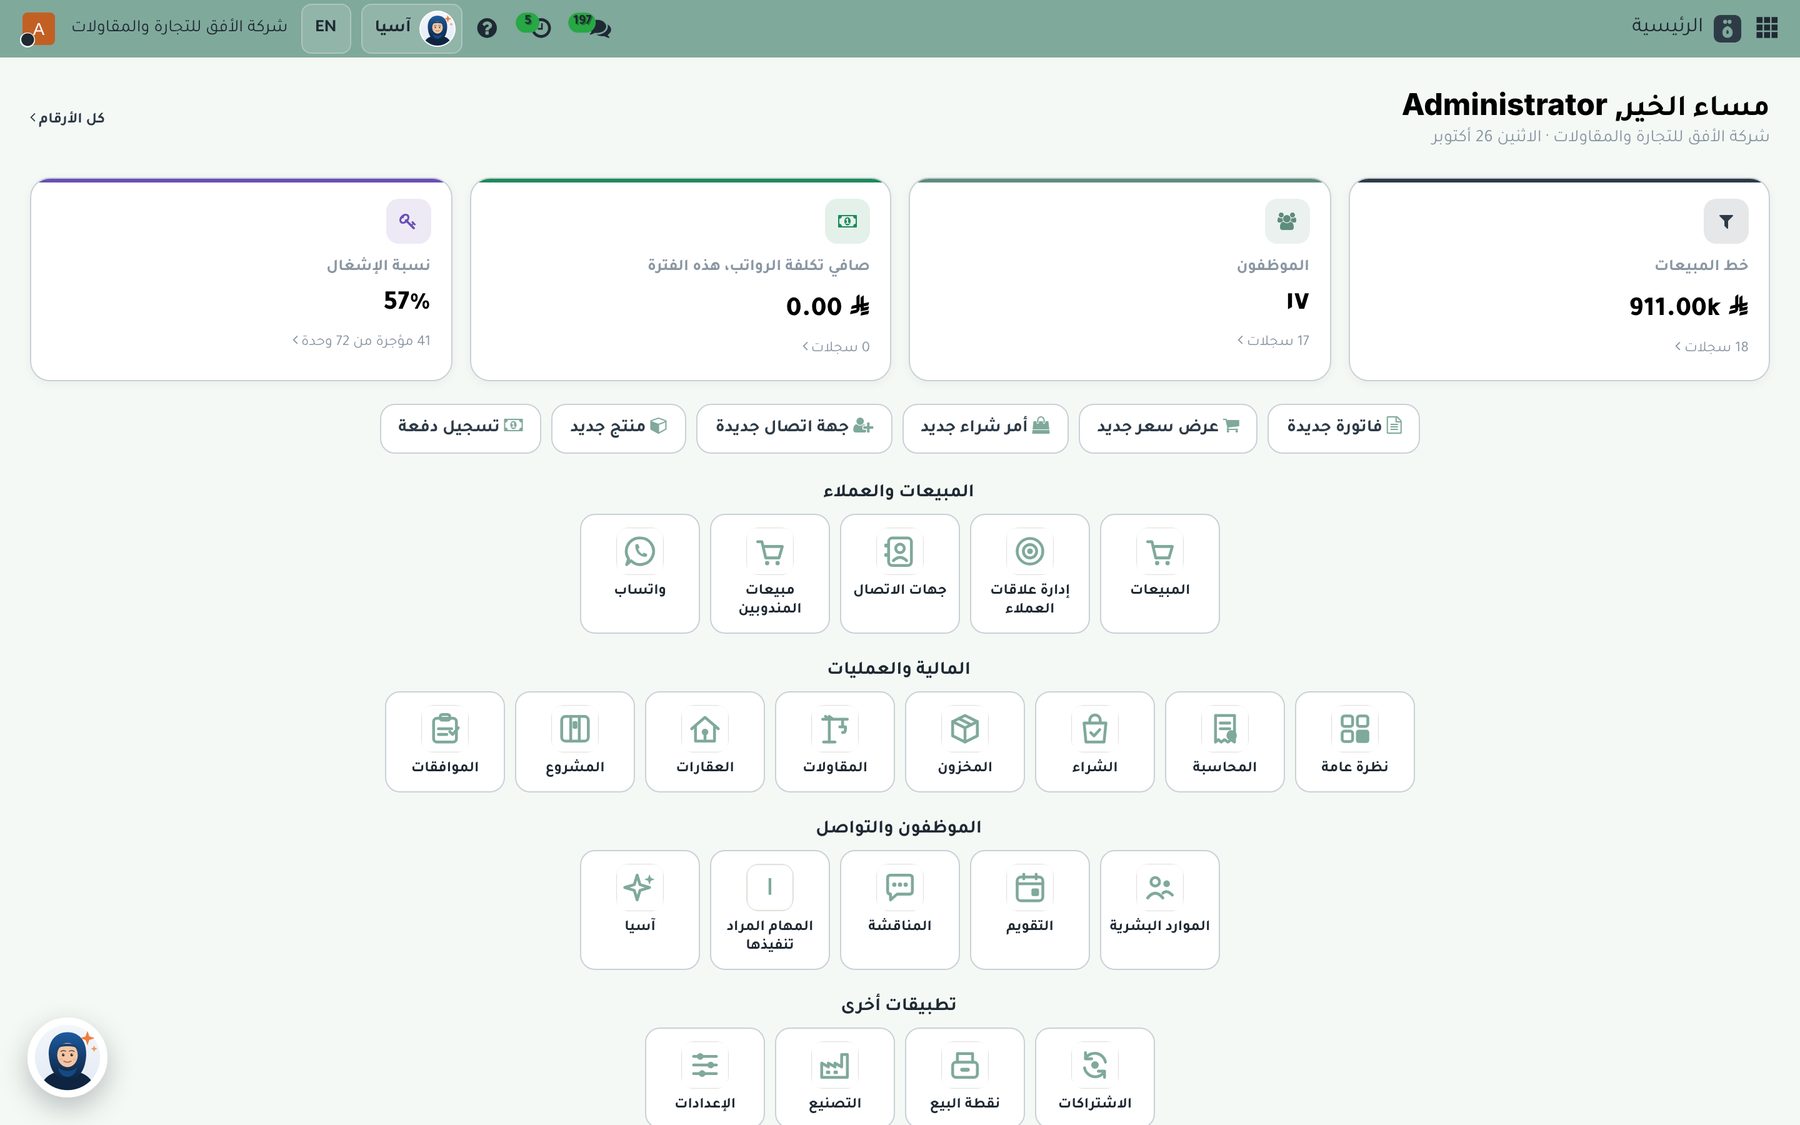Create a new purchase order (أمر شراء جديد)
Viewport: 1800px width, 1125px height.
tap(985, 428)
